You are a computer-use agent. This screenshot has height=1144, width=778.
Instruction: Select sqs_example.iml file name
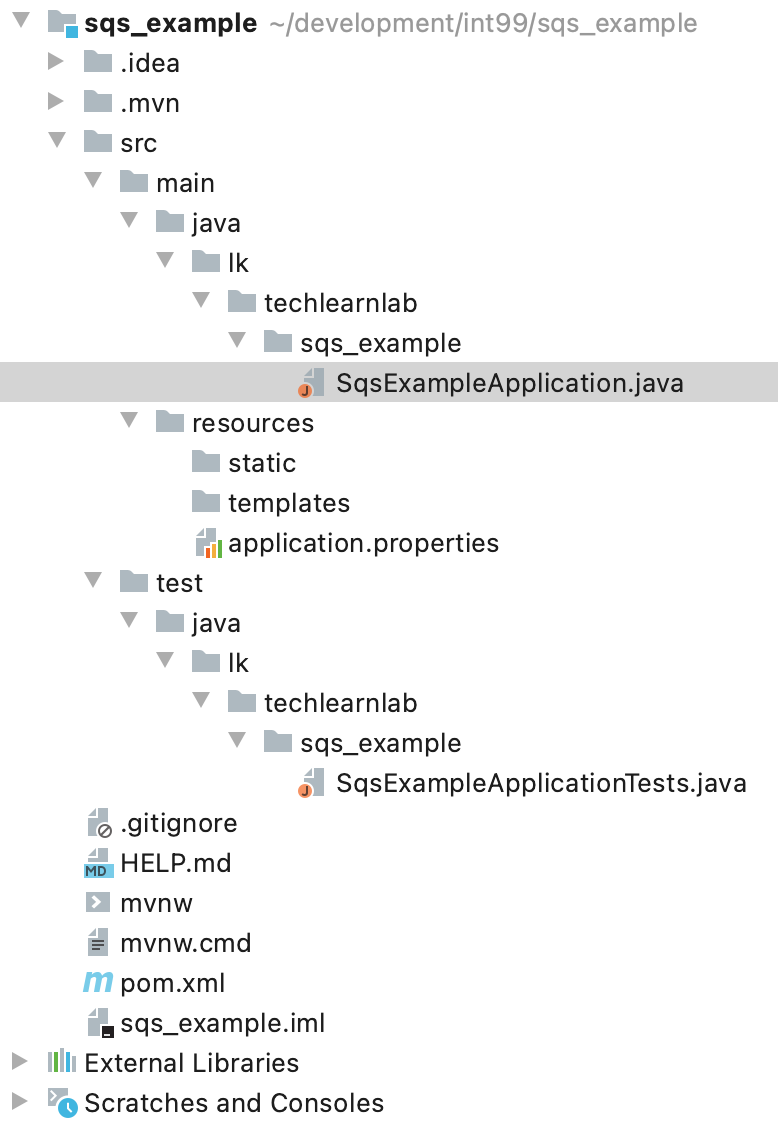(223, 1024)
